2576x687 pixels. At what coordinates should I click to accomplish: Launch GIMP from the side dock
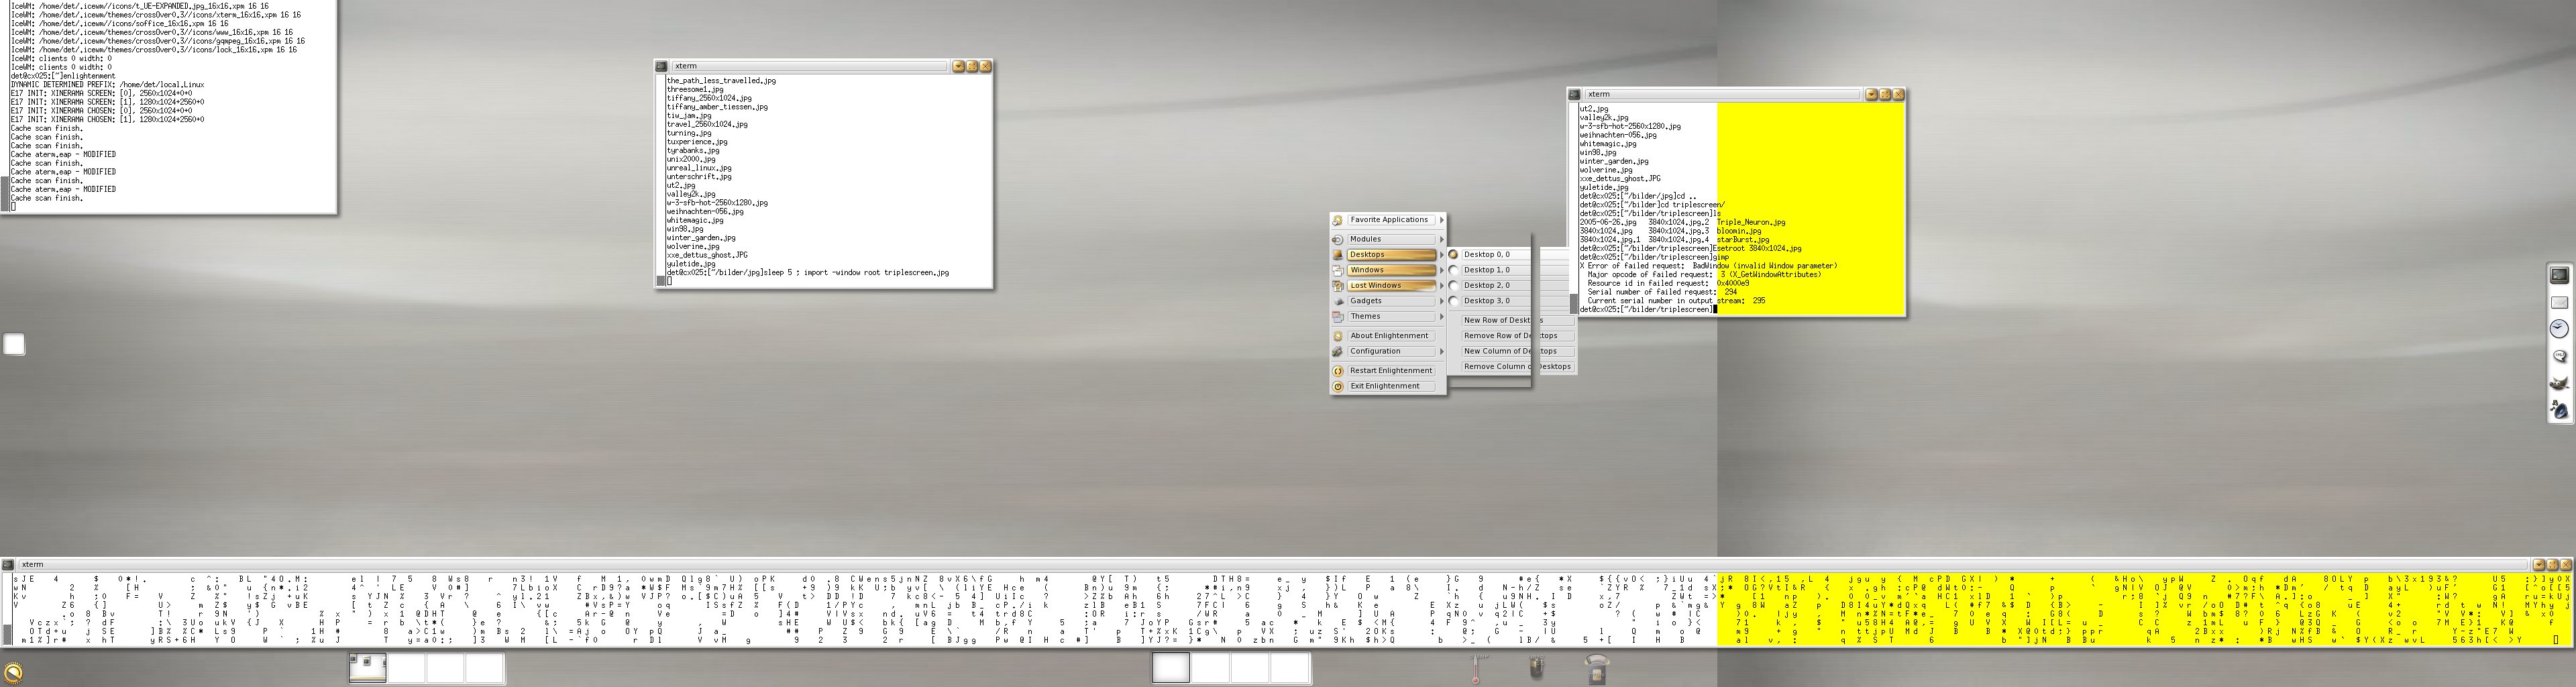(x=2559, y=383)
